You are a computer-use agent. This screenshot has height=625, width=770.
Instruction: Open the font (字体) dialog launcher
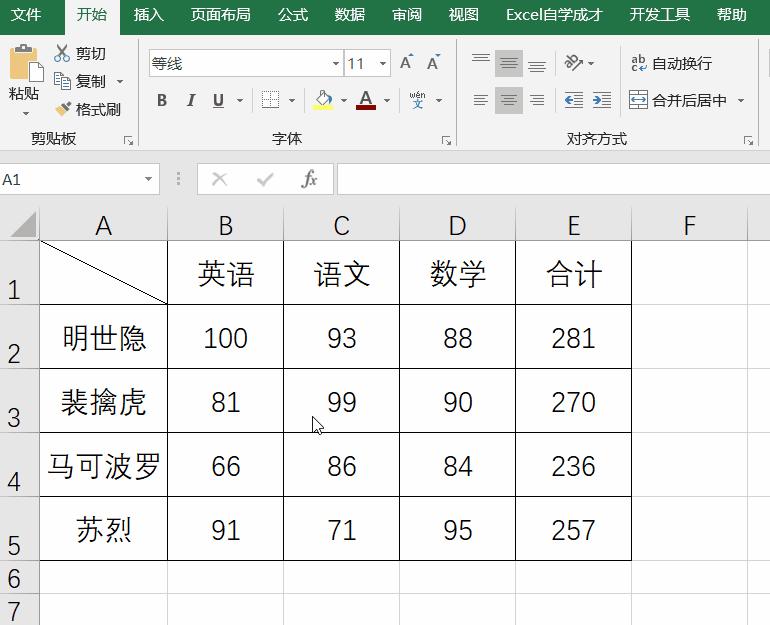coord(446,141)
